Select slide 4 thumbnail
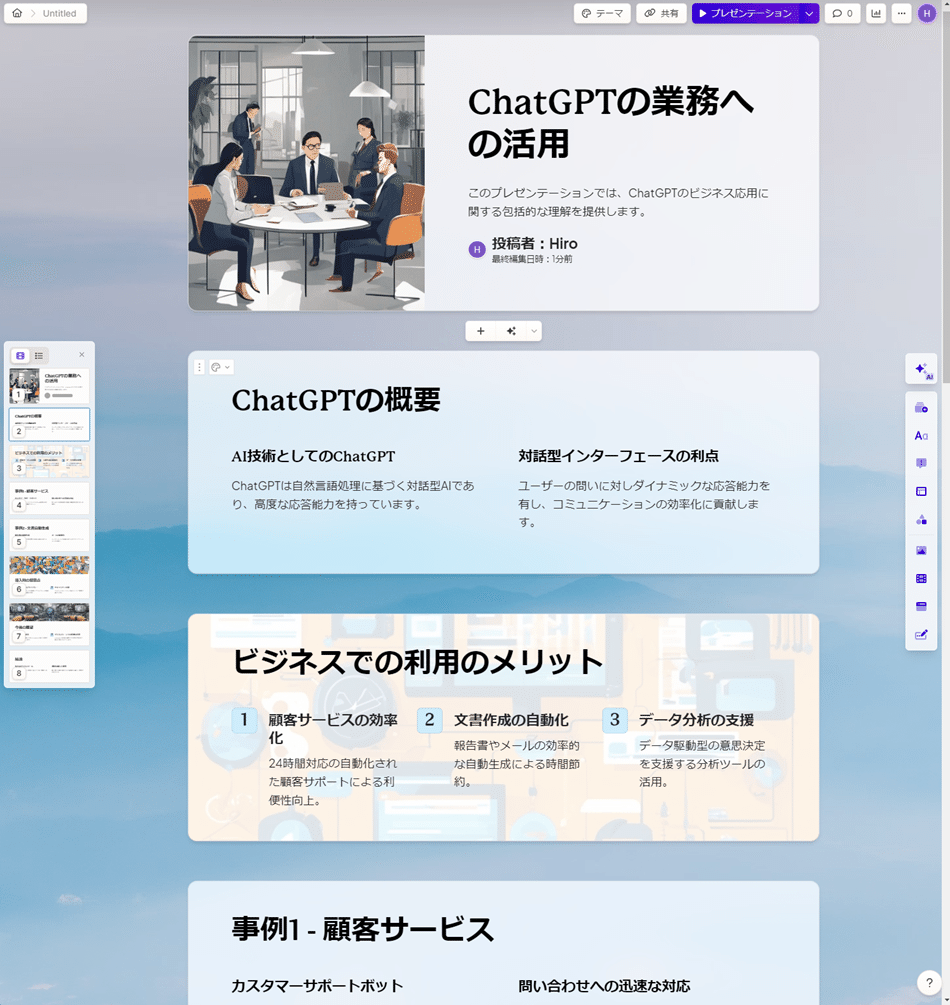This screenshot has width=950, height=1005. coord(49,499)
